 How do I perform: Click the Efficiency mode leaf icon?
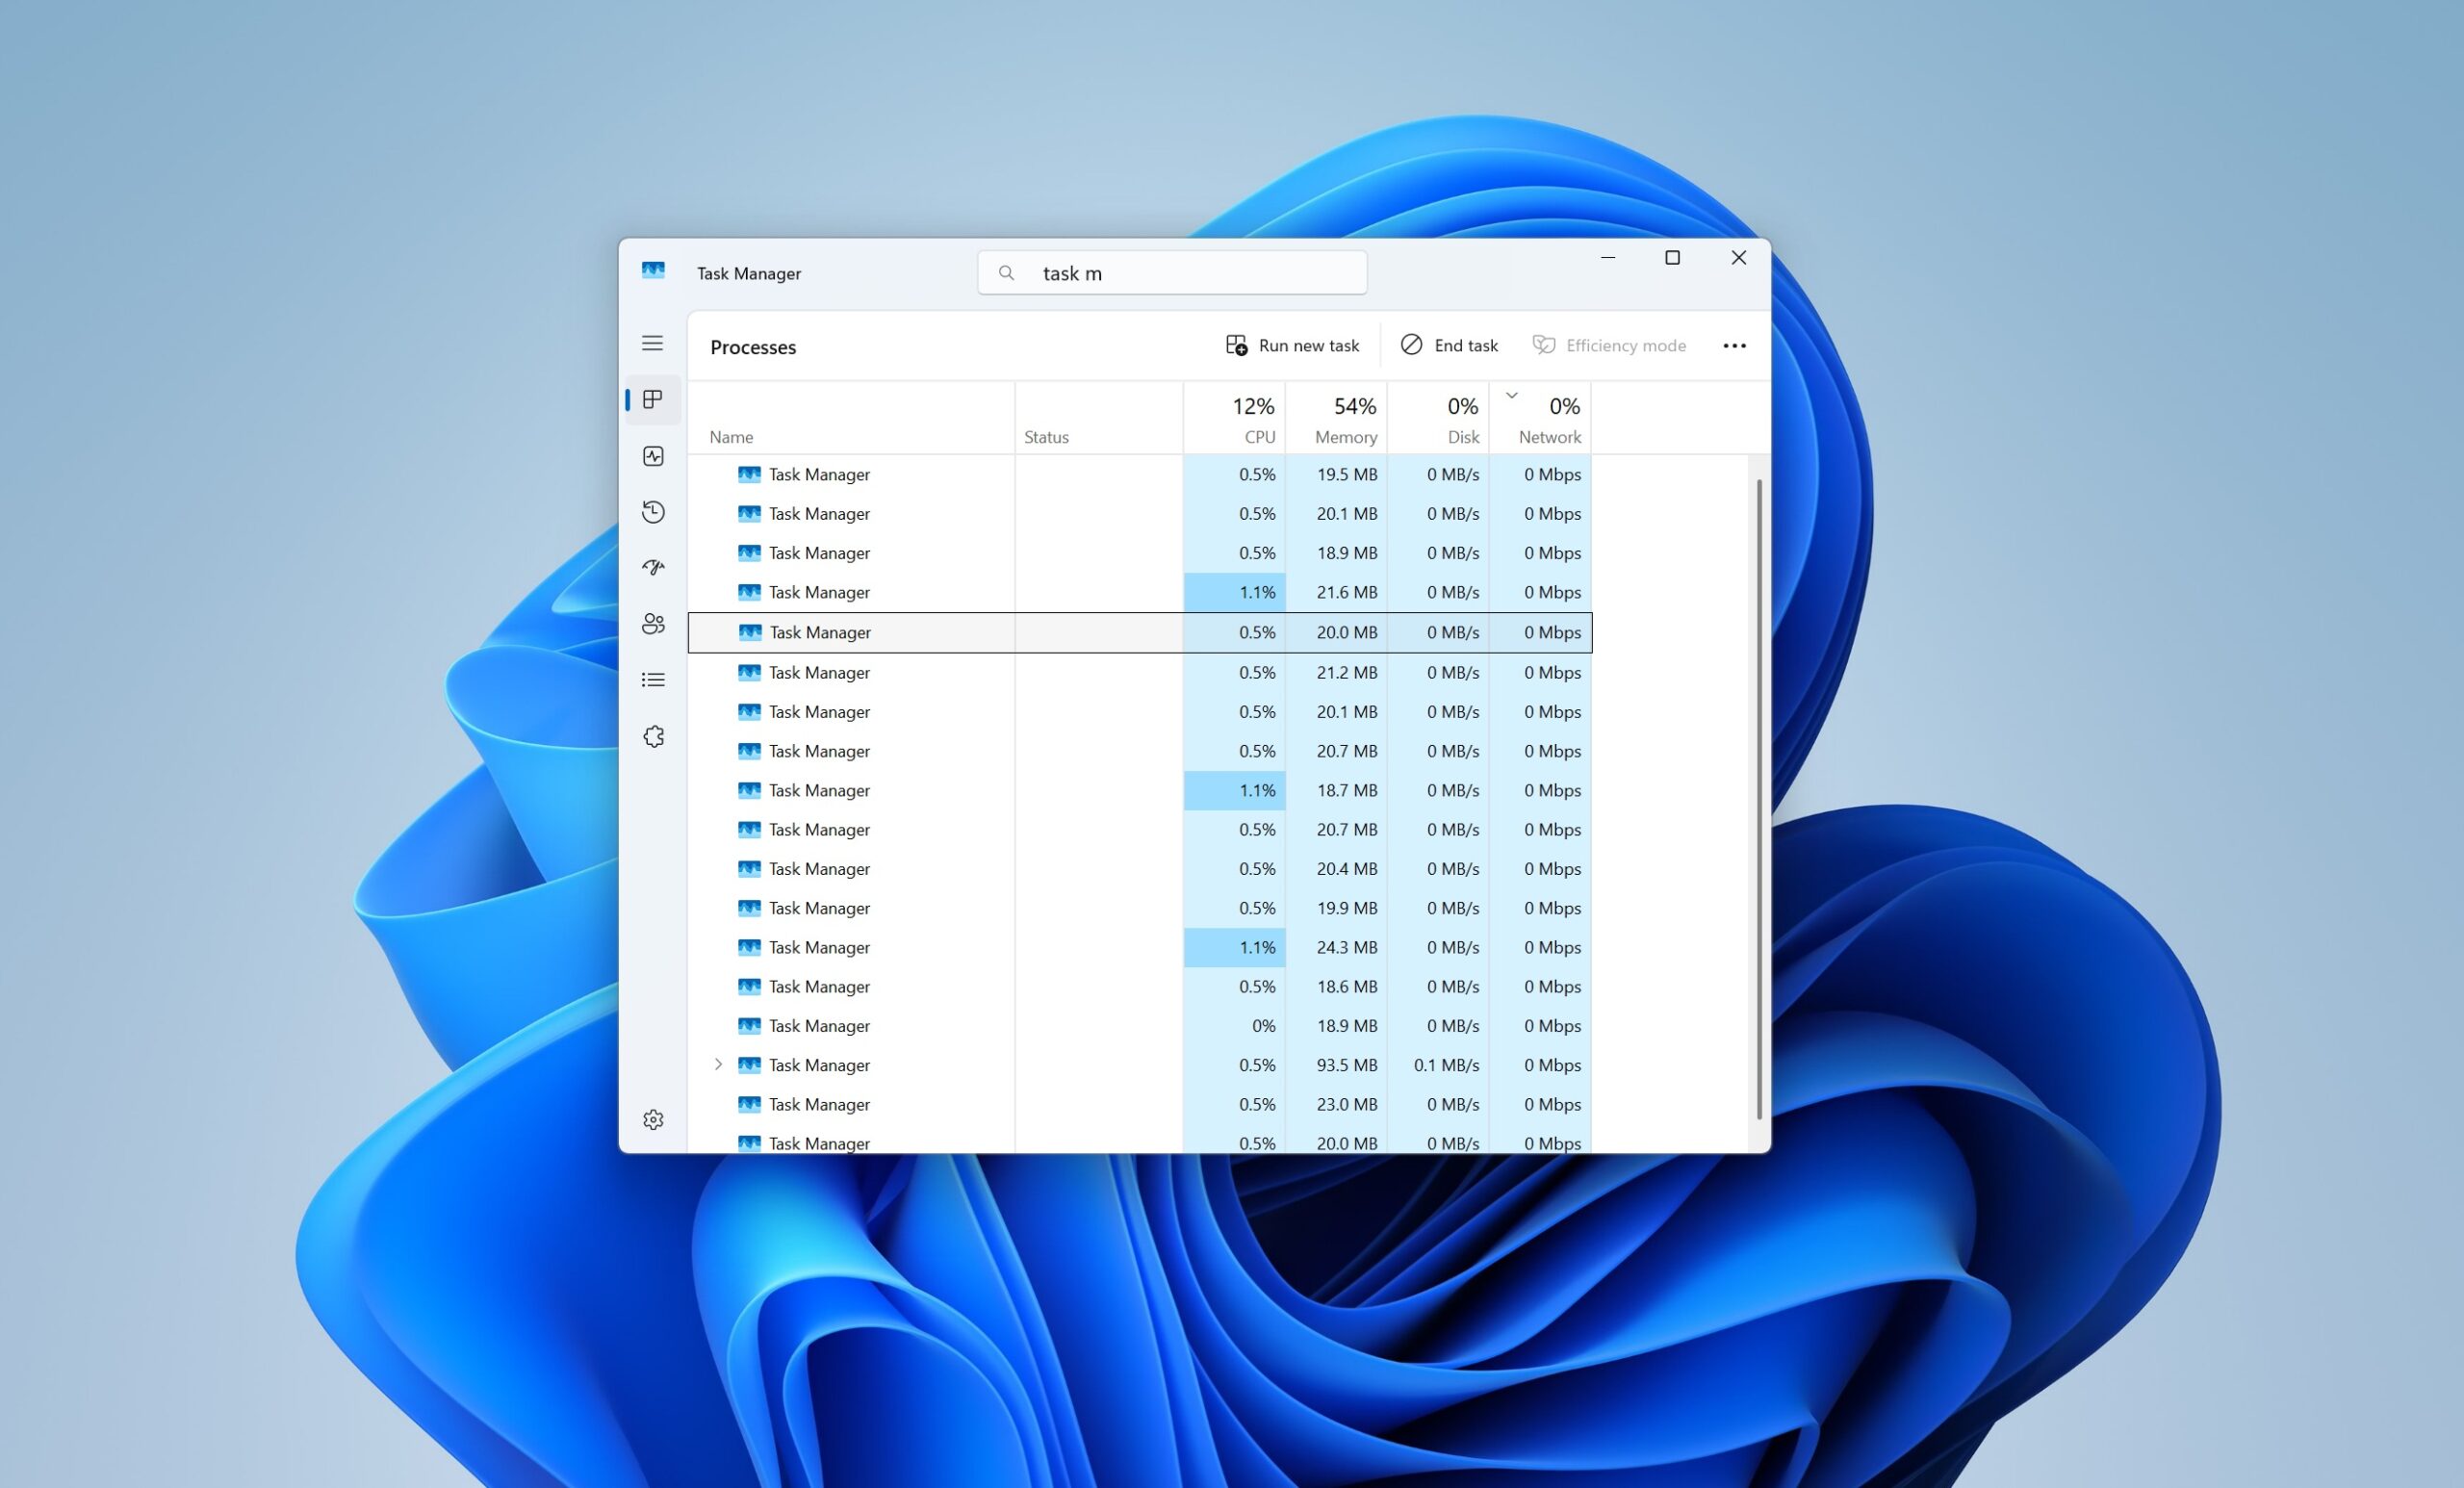[1543, 345]
